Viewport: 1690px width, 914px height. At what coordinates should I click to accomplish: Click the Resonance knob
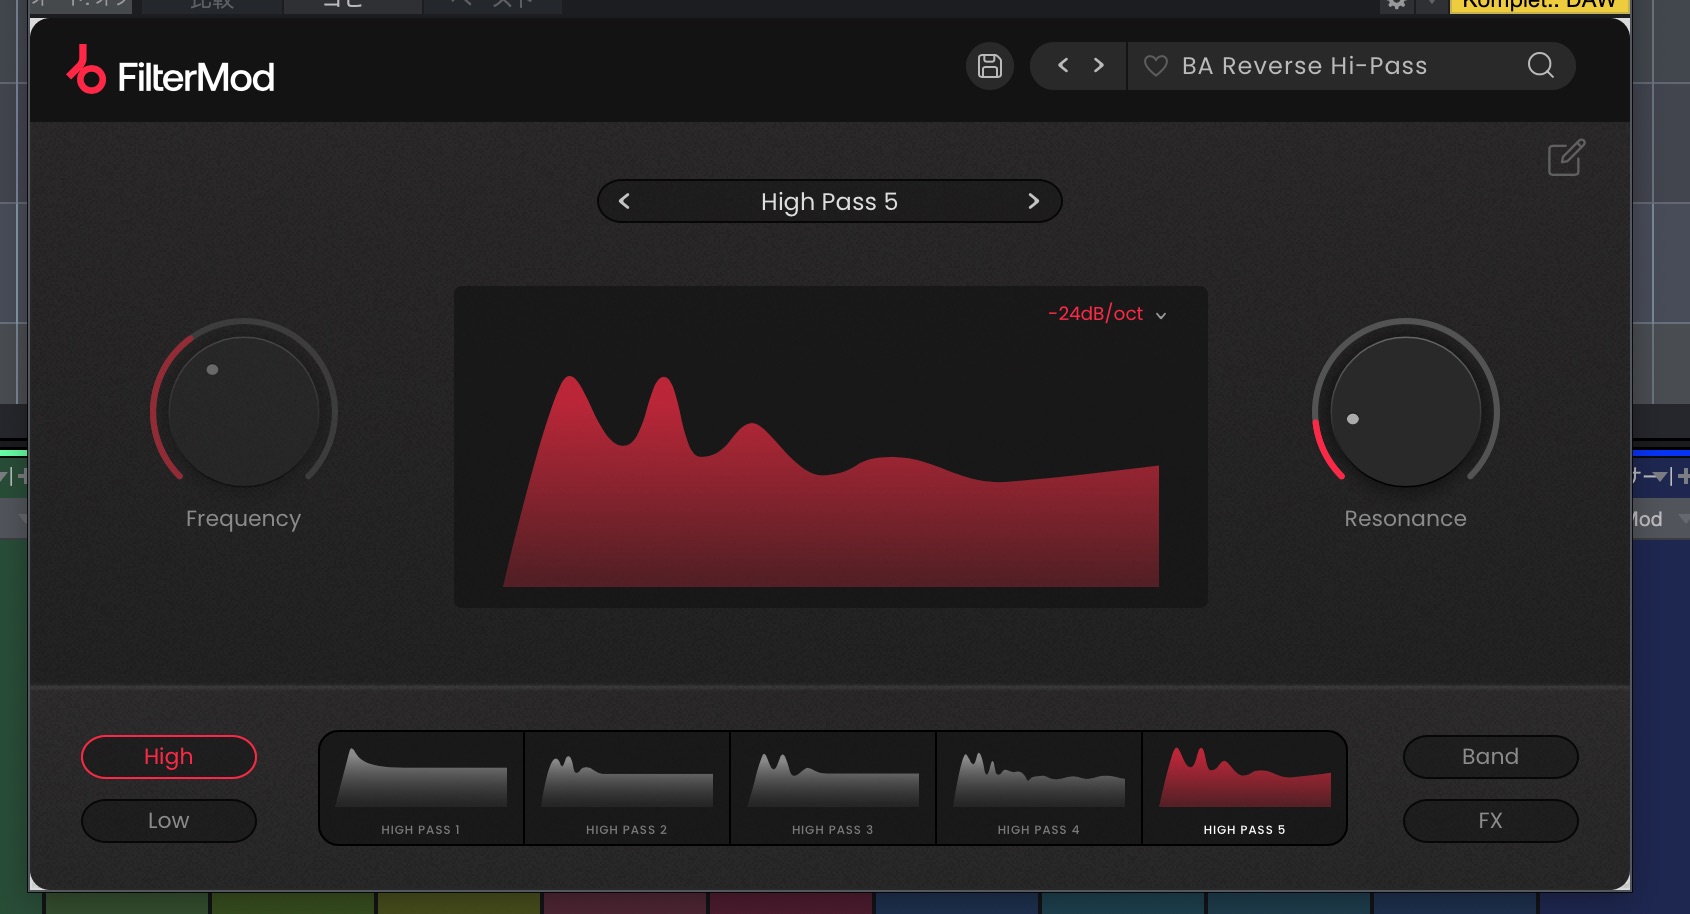click(1405, 411)
